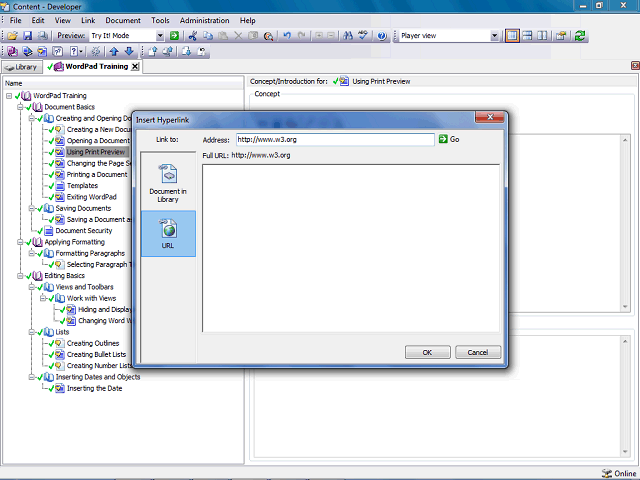Select the Printing a Document topic
The height and width of the screenshot is (480, 640).
coord(97,174)
